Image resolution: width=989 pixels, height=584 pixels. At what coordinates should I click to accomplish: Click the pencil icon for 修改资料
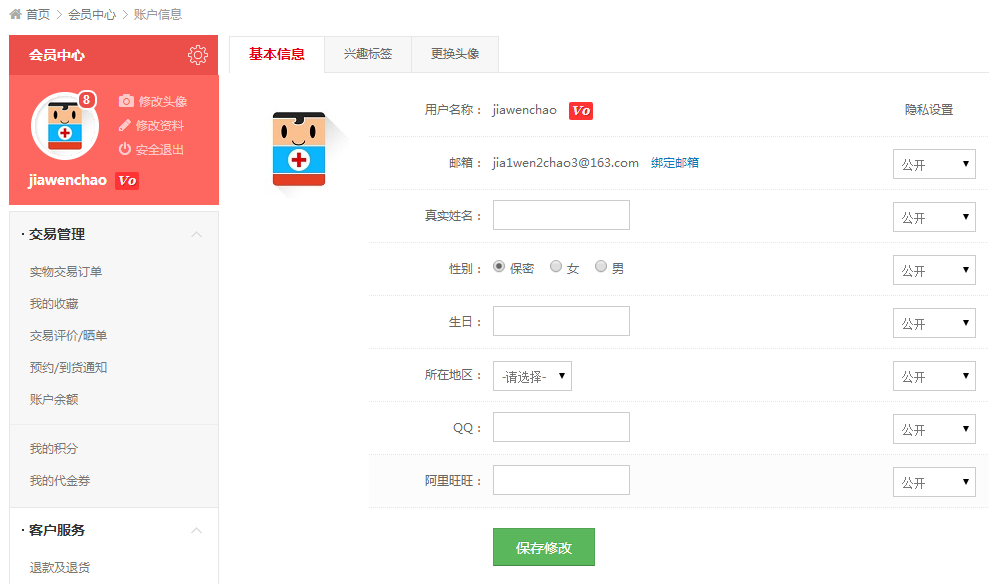(x=125, y=125)
